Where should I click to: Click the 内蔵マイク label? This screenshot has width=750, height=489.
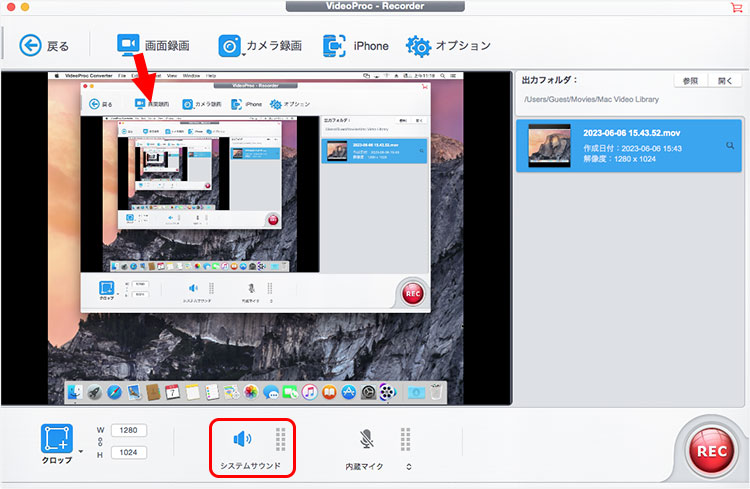(364, 467)
